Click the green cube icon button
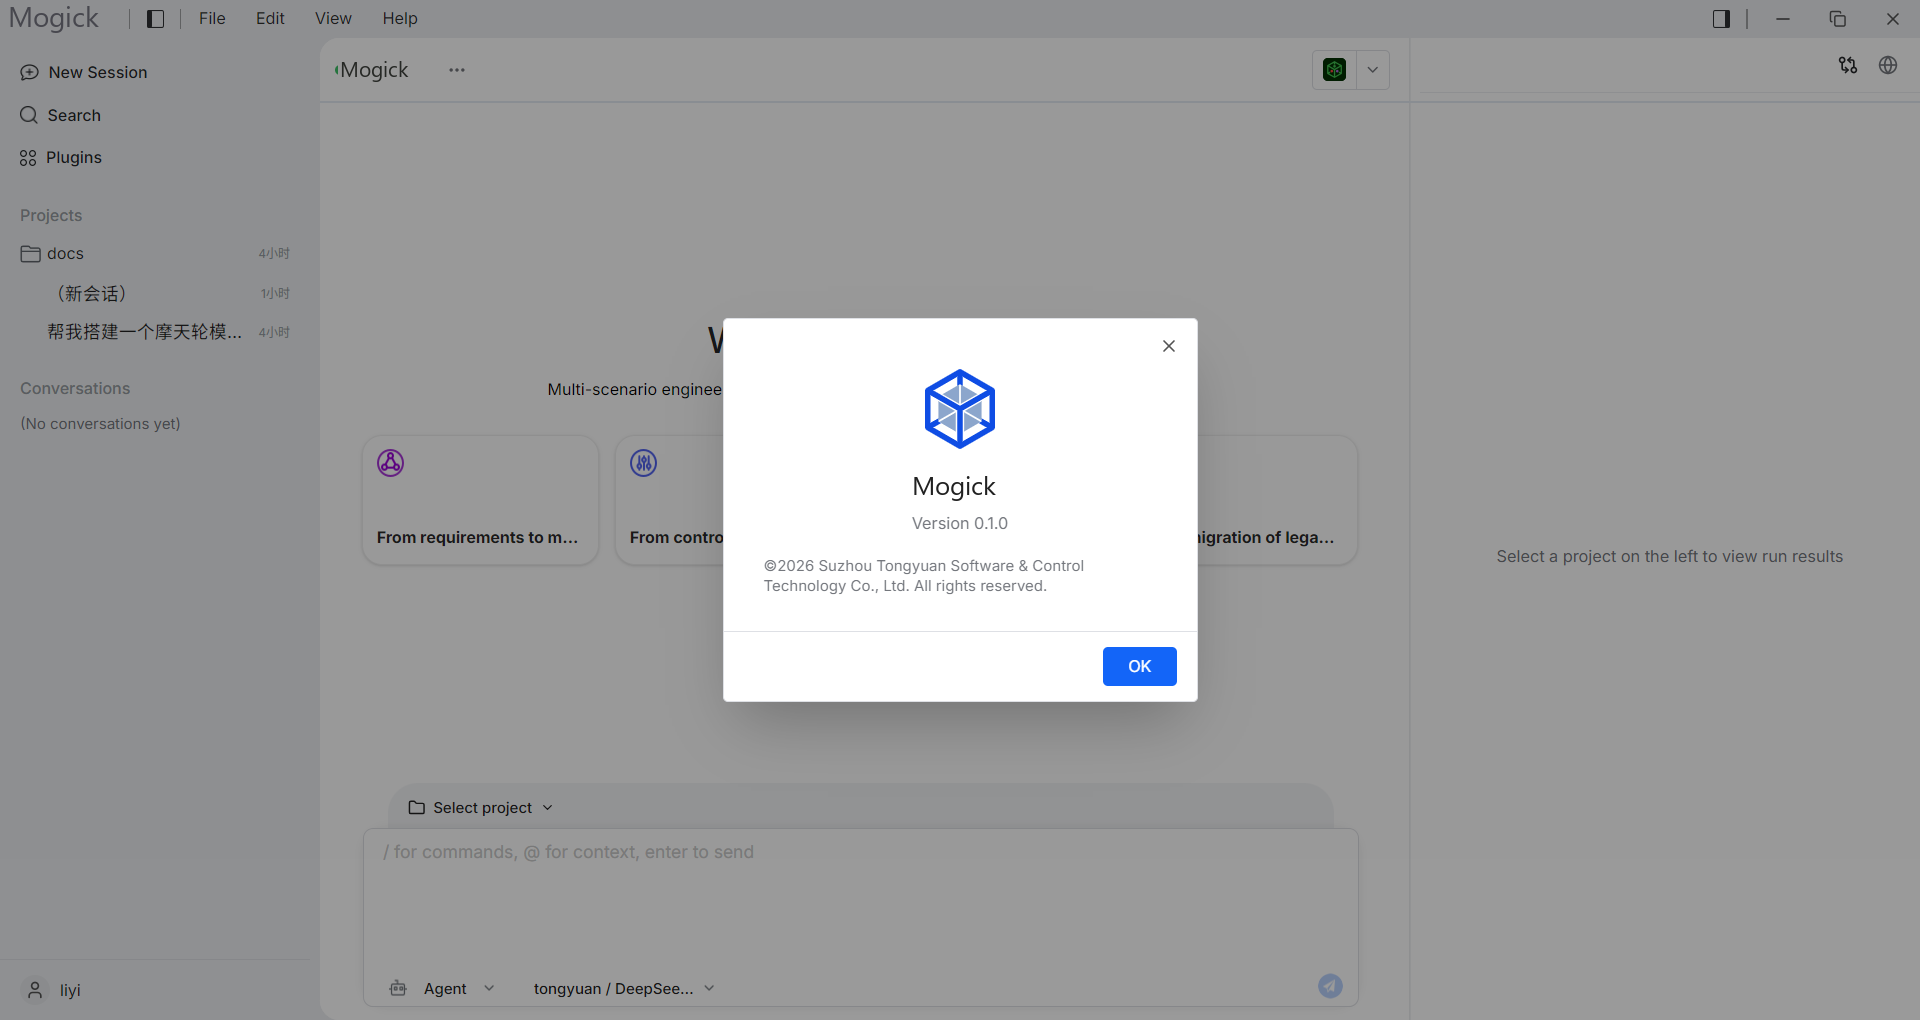 click(1334, 70)
